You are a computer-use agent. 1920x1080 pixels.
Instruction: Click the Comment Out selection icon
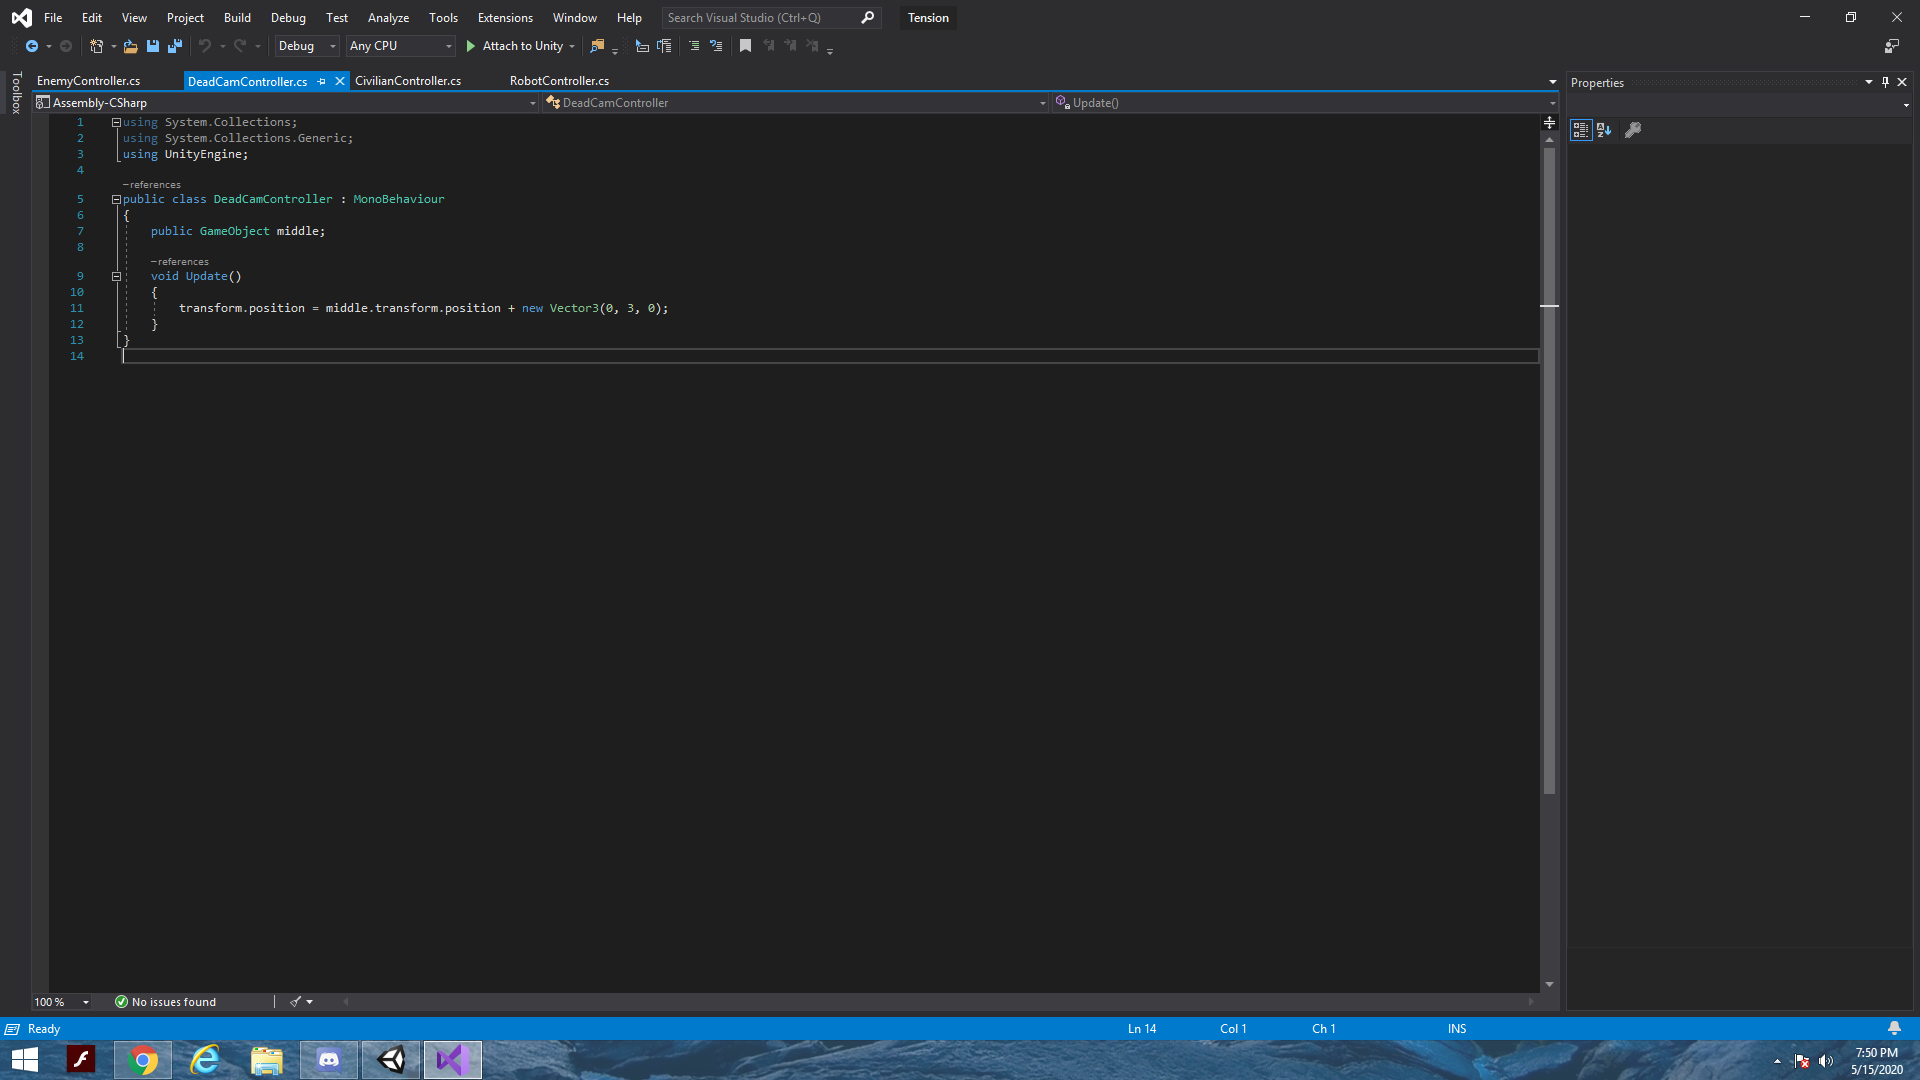click(693, 46)
